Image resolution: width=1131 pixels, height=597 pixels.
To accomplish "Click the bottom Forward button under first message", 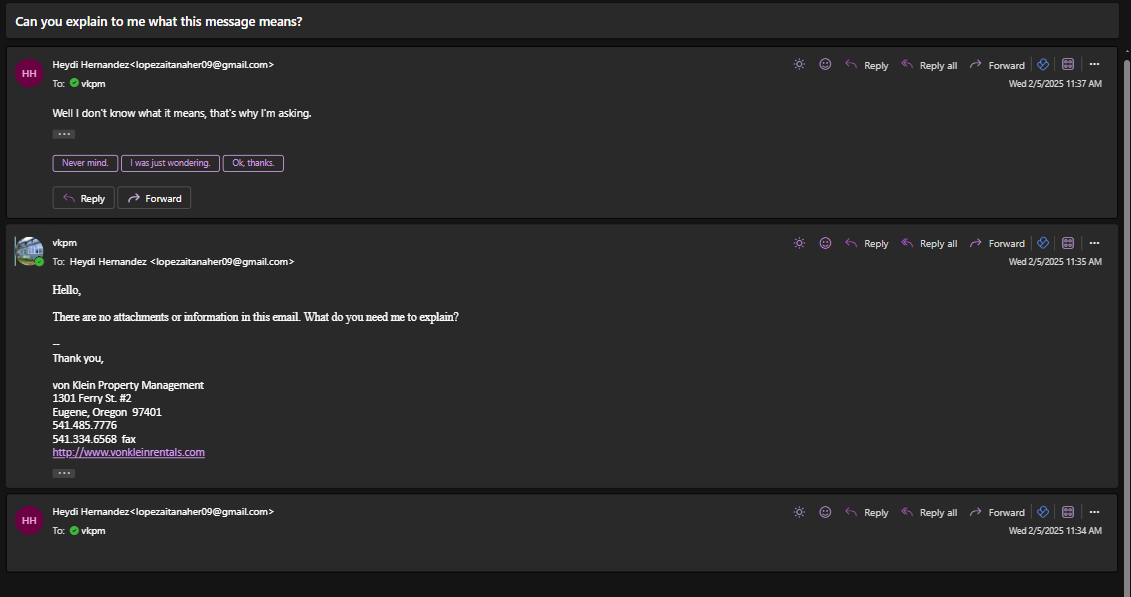I will coord(154,198).
